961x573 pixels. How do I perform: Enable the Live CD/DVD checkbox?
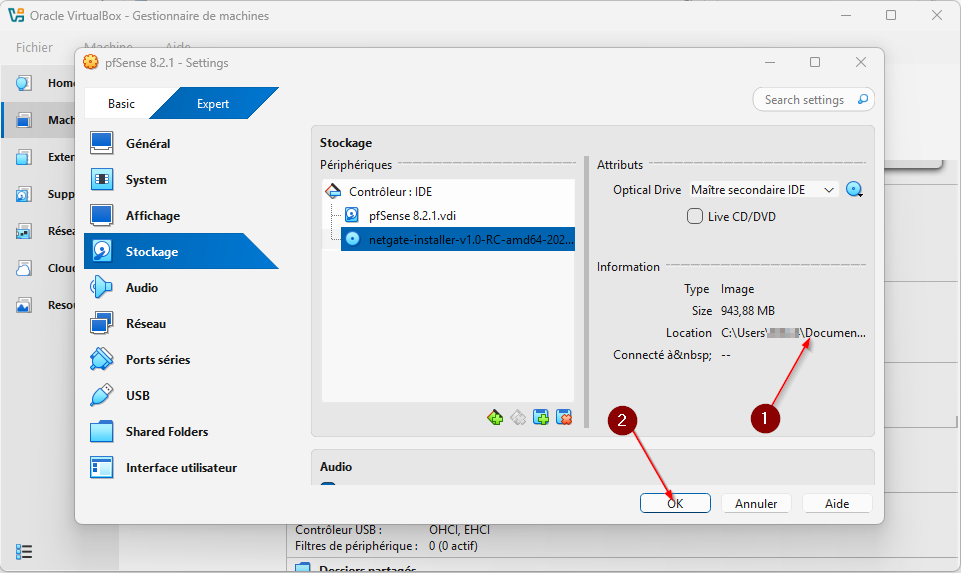pyautogui.click(x=696, y=216)
